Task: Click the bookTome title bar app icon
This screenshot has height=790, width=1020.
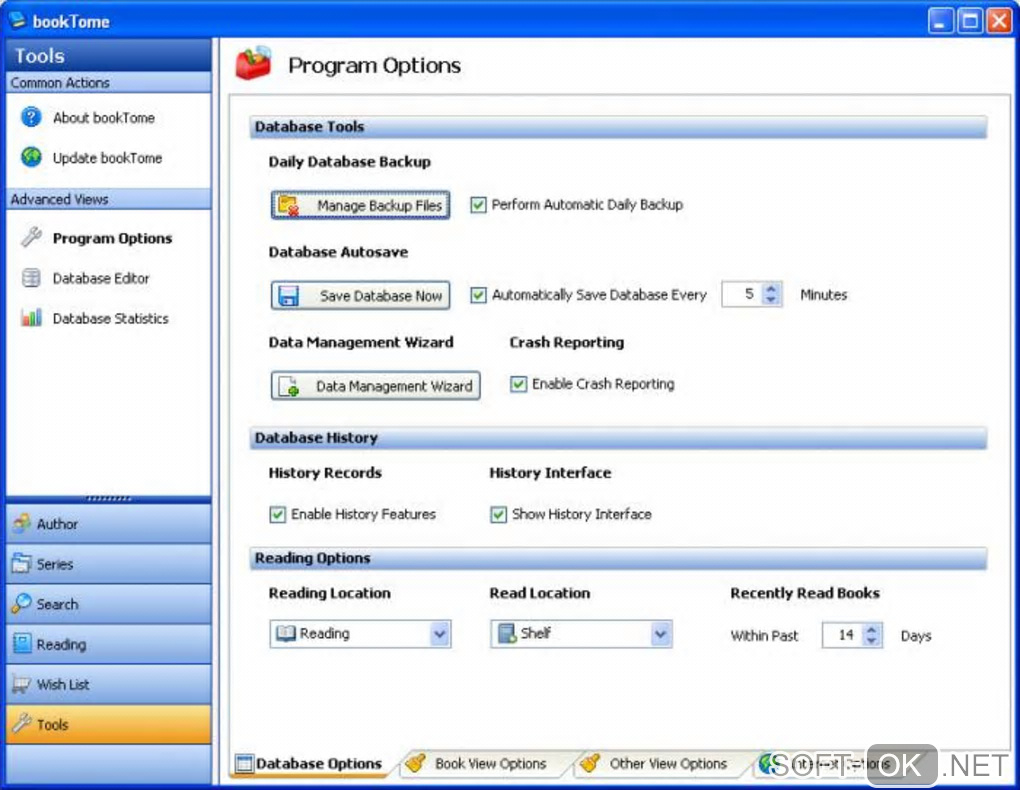Action: tap(16, 20)
